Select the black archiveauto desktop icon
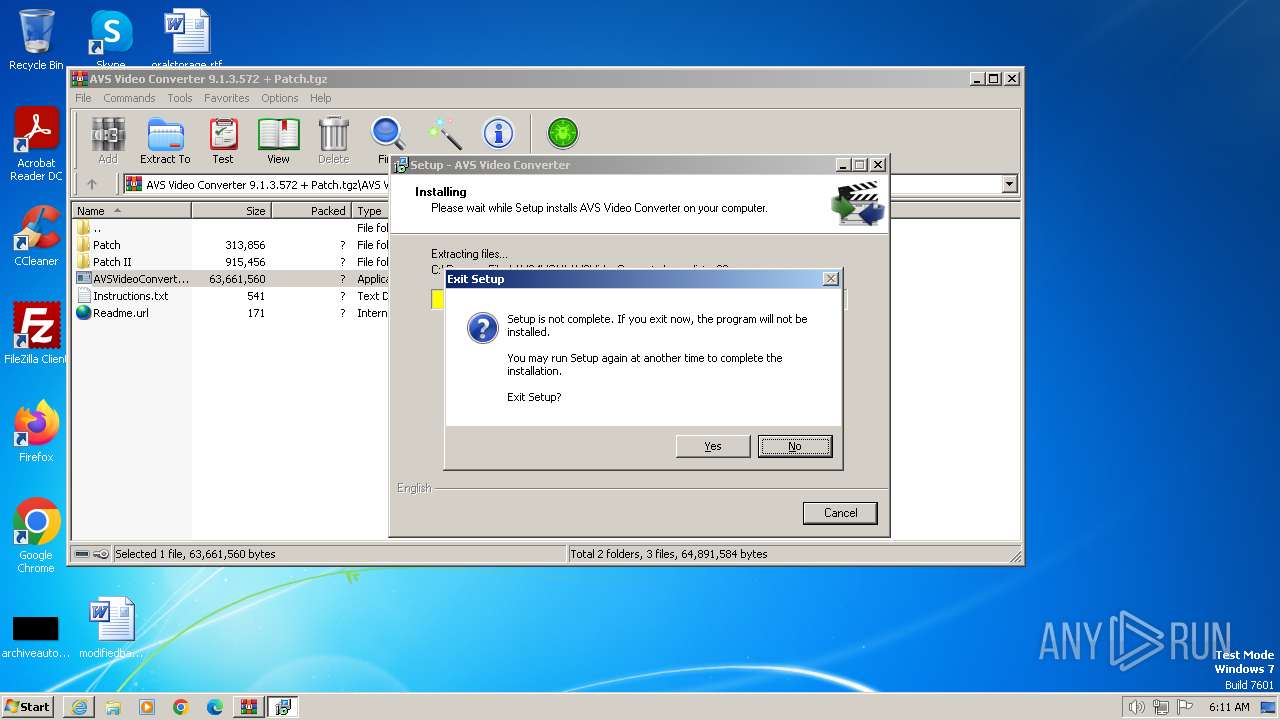The image size is (1280, 720). (x=35, y=636)
